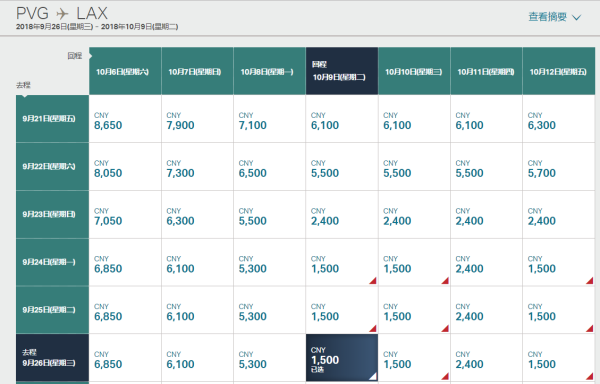Choose departure row 9月21日(星期五)
The width and height of the screenshot is (600, 384).
point(52,119)
